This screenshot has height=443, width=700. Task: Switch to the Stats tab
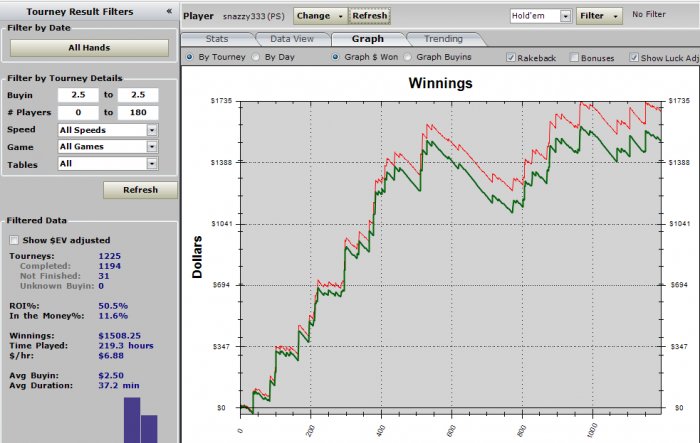click(x=217, y=39)
